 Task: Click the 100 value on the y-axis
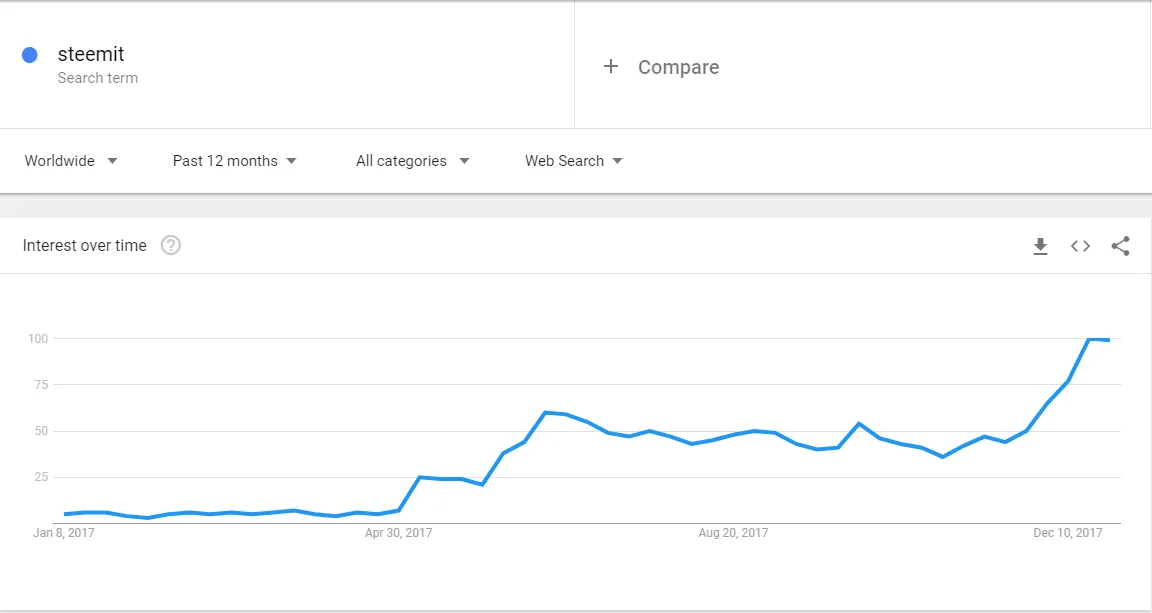pos(38,339)
